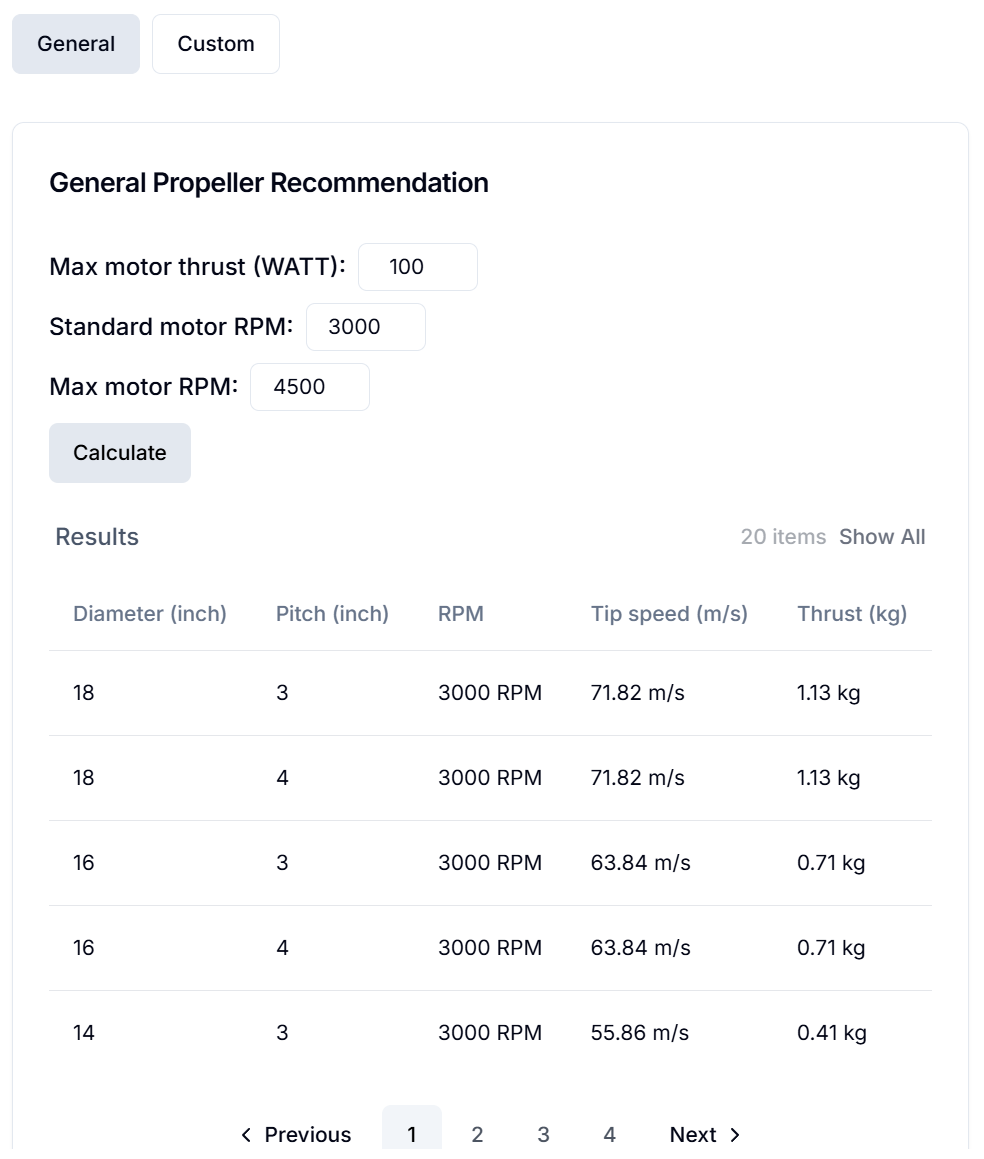This screenshot has height=1159, width=984.
Task: Click the Next right chevron icon
Action: point(735,1134)
